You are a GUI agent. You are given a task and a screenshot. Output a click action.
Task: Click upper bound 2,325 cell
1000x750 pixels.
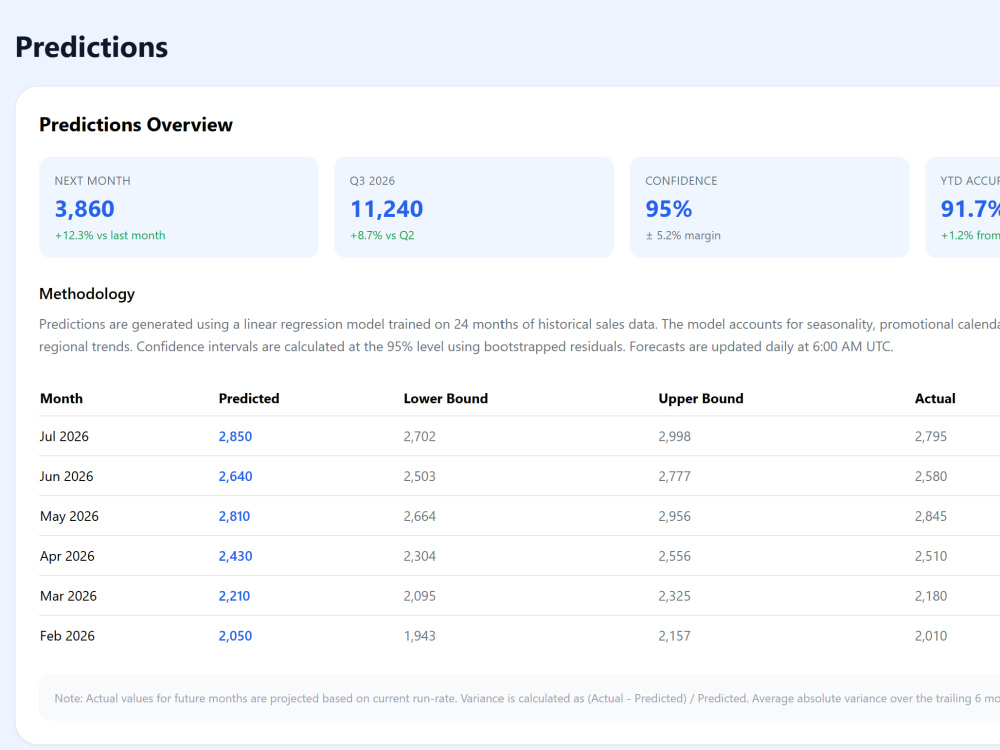675,596
